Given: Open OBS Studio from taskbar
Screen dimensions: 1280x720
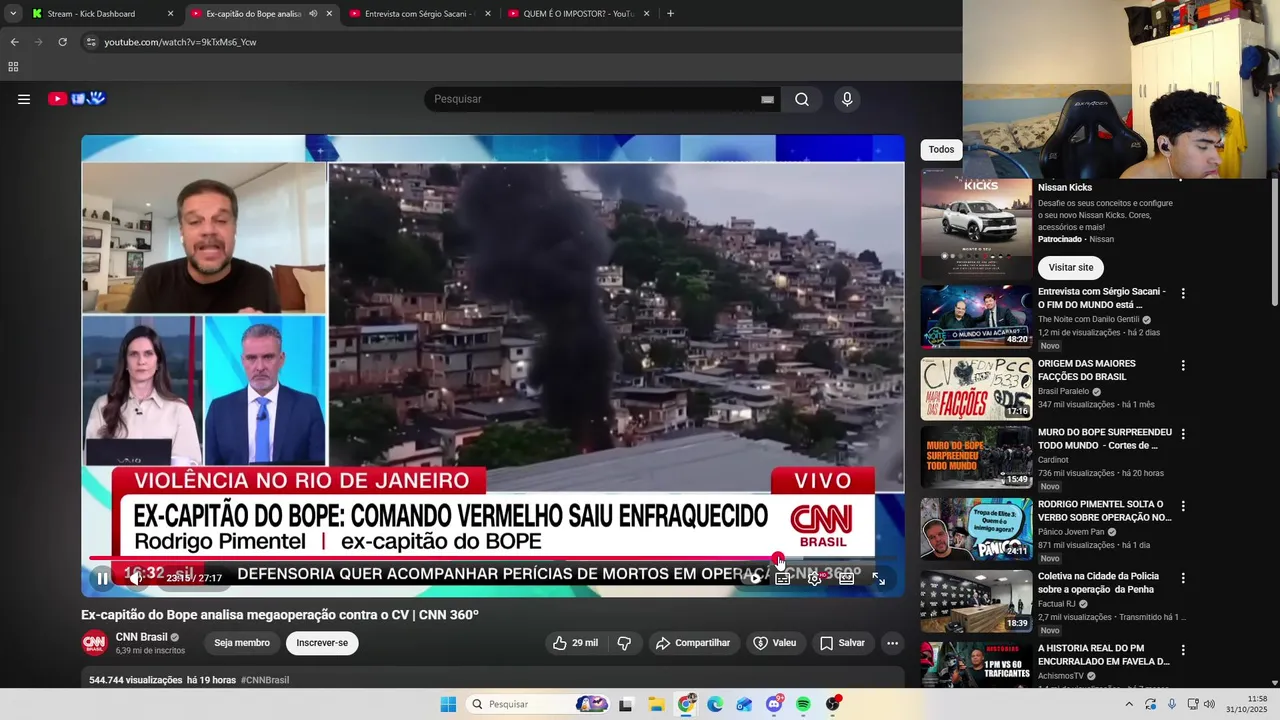Looking at the screenshot, I should (833, 704).
